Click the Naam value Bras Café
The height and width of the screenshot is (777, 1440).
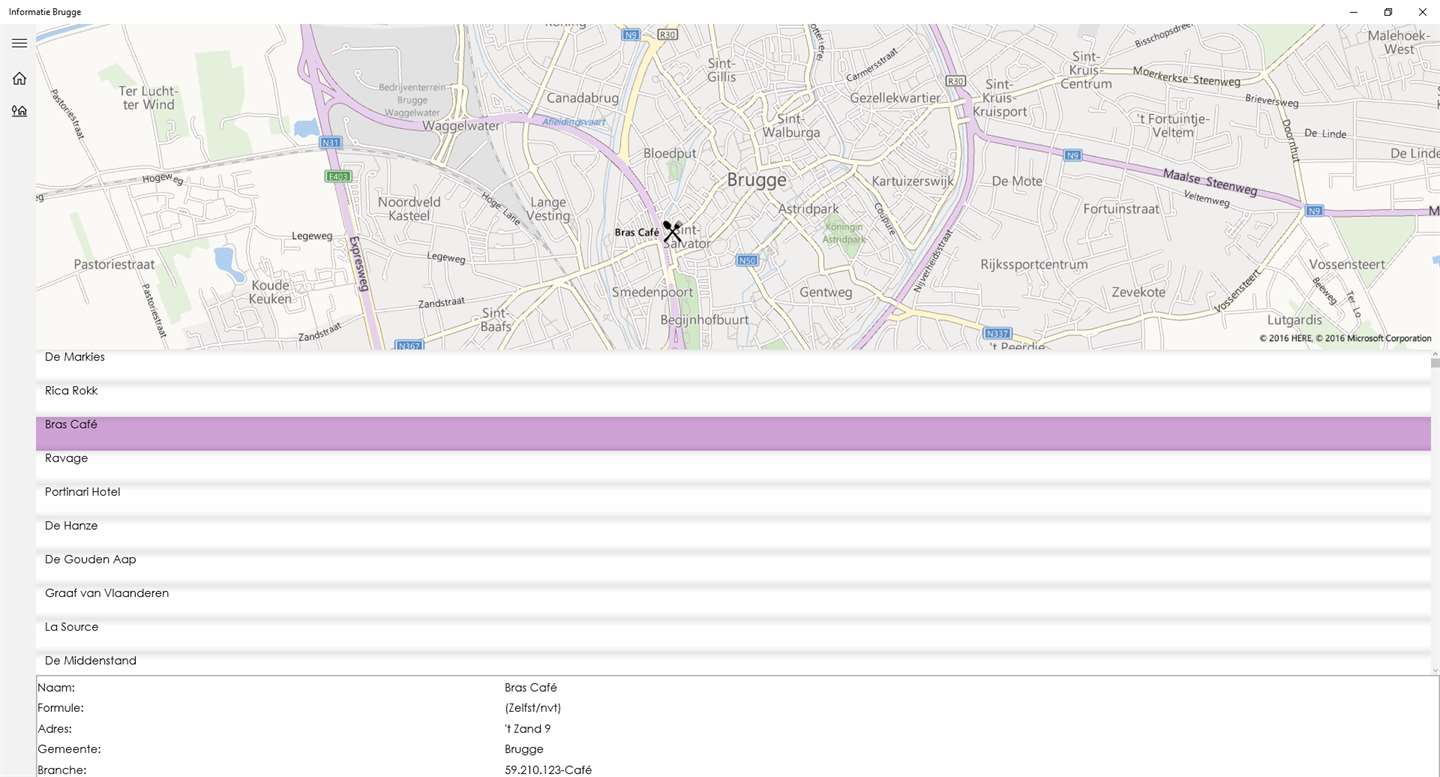[531, 688]
